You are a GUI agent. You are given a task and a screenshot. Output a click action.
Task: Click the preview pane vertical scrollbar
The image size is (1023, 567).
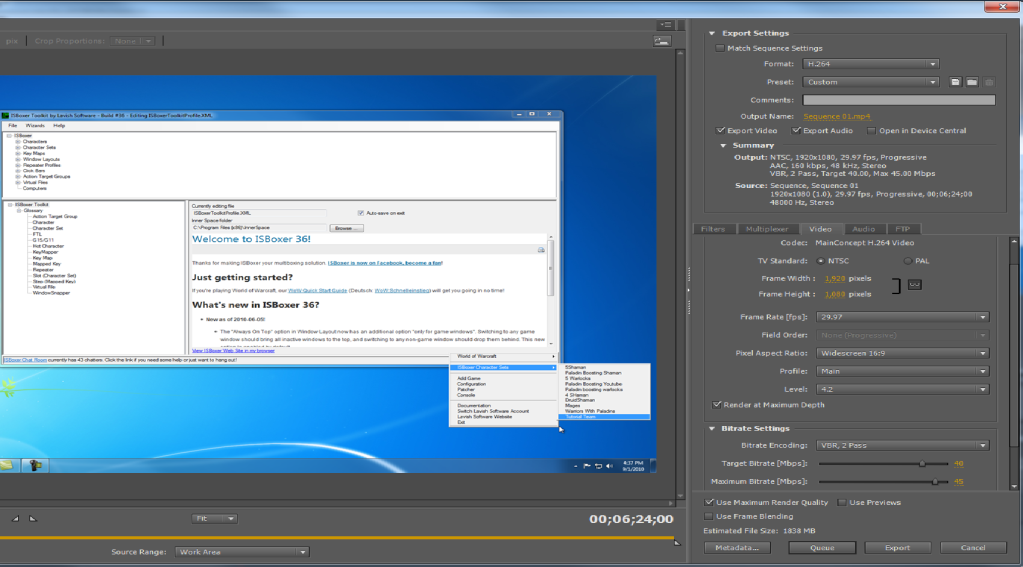pyautogui.click(x=680, y=274)
